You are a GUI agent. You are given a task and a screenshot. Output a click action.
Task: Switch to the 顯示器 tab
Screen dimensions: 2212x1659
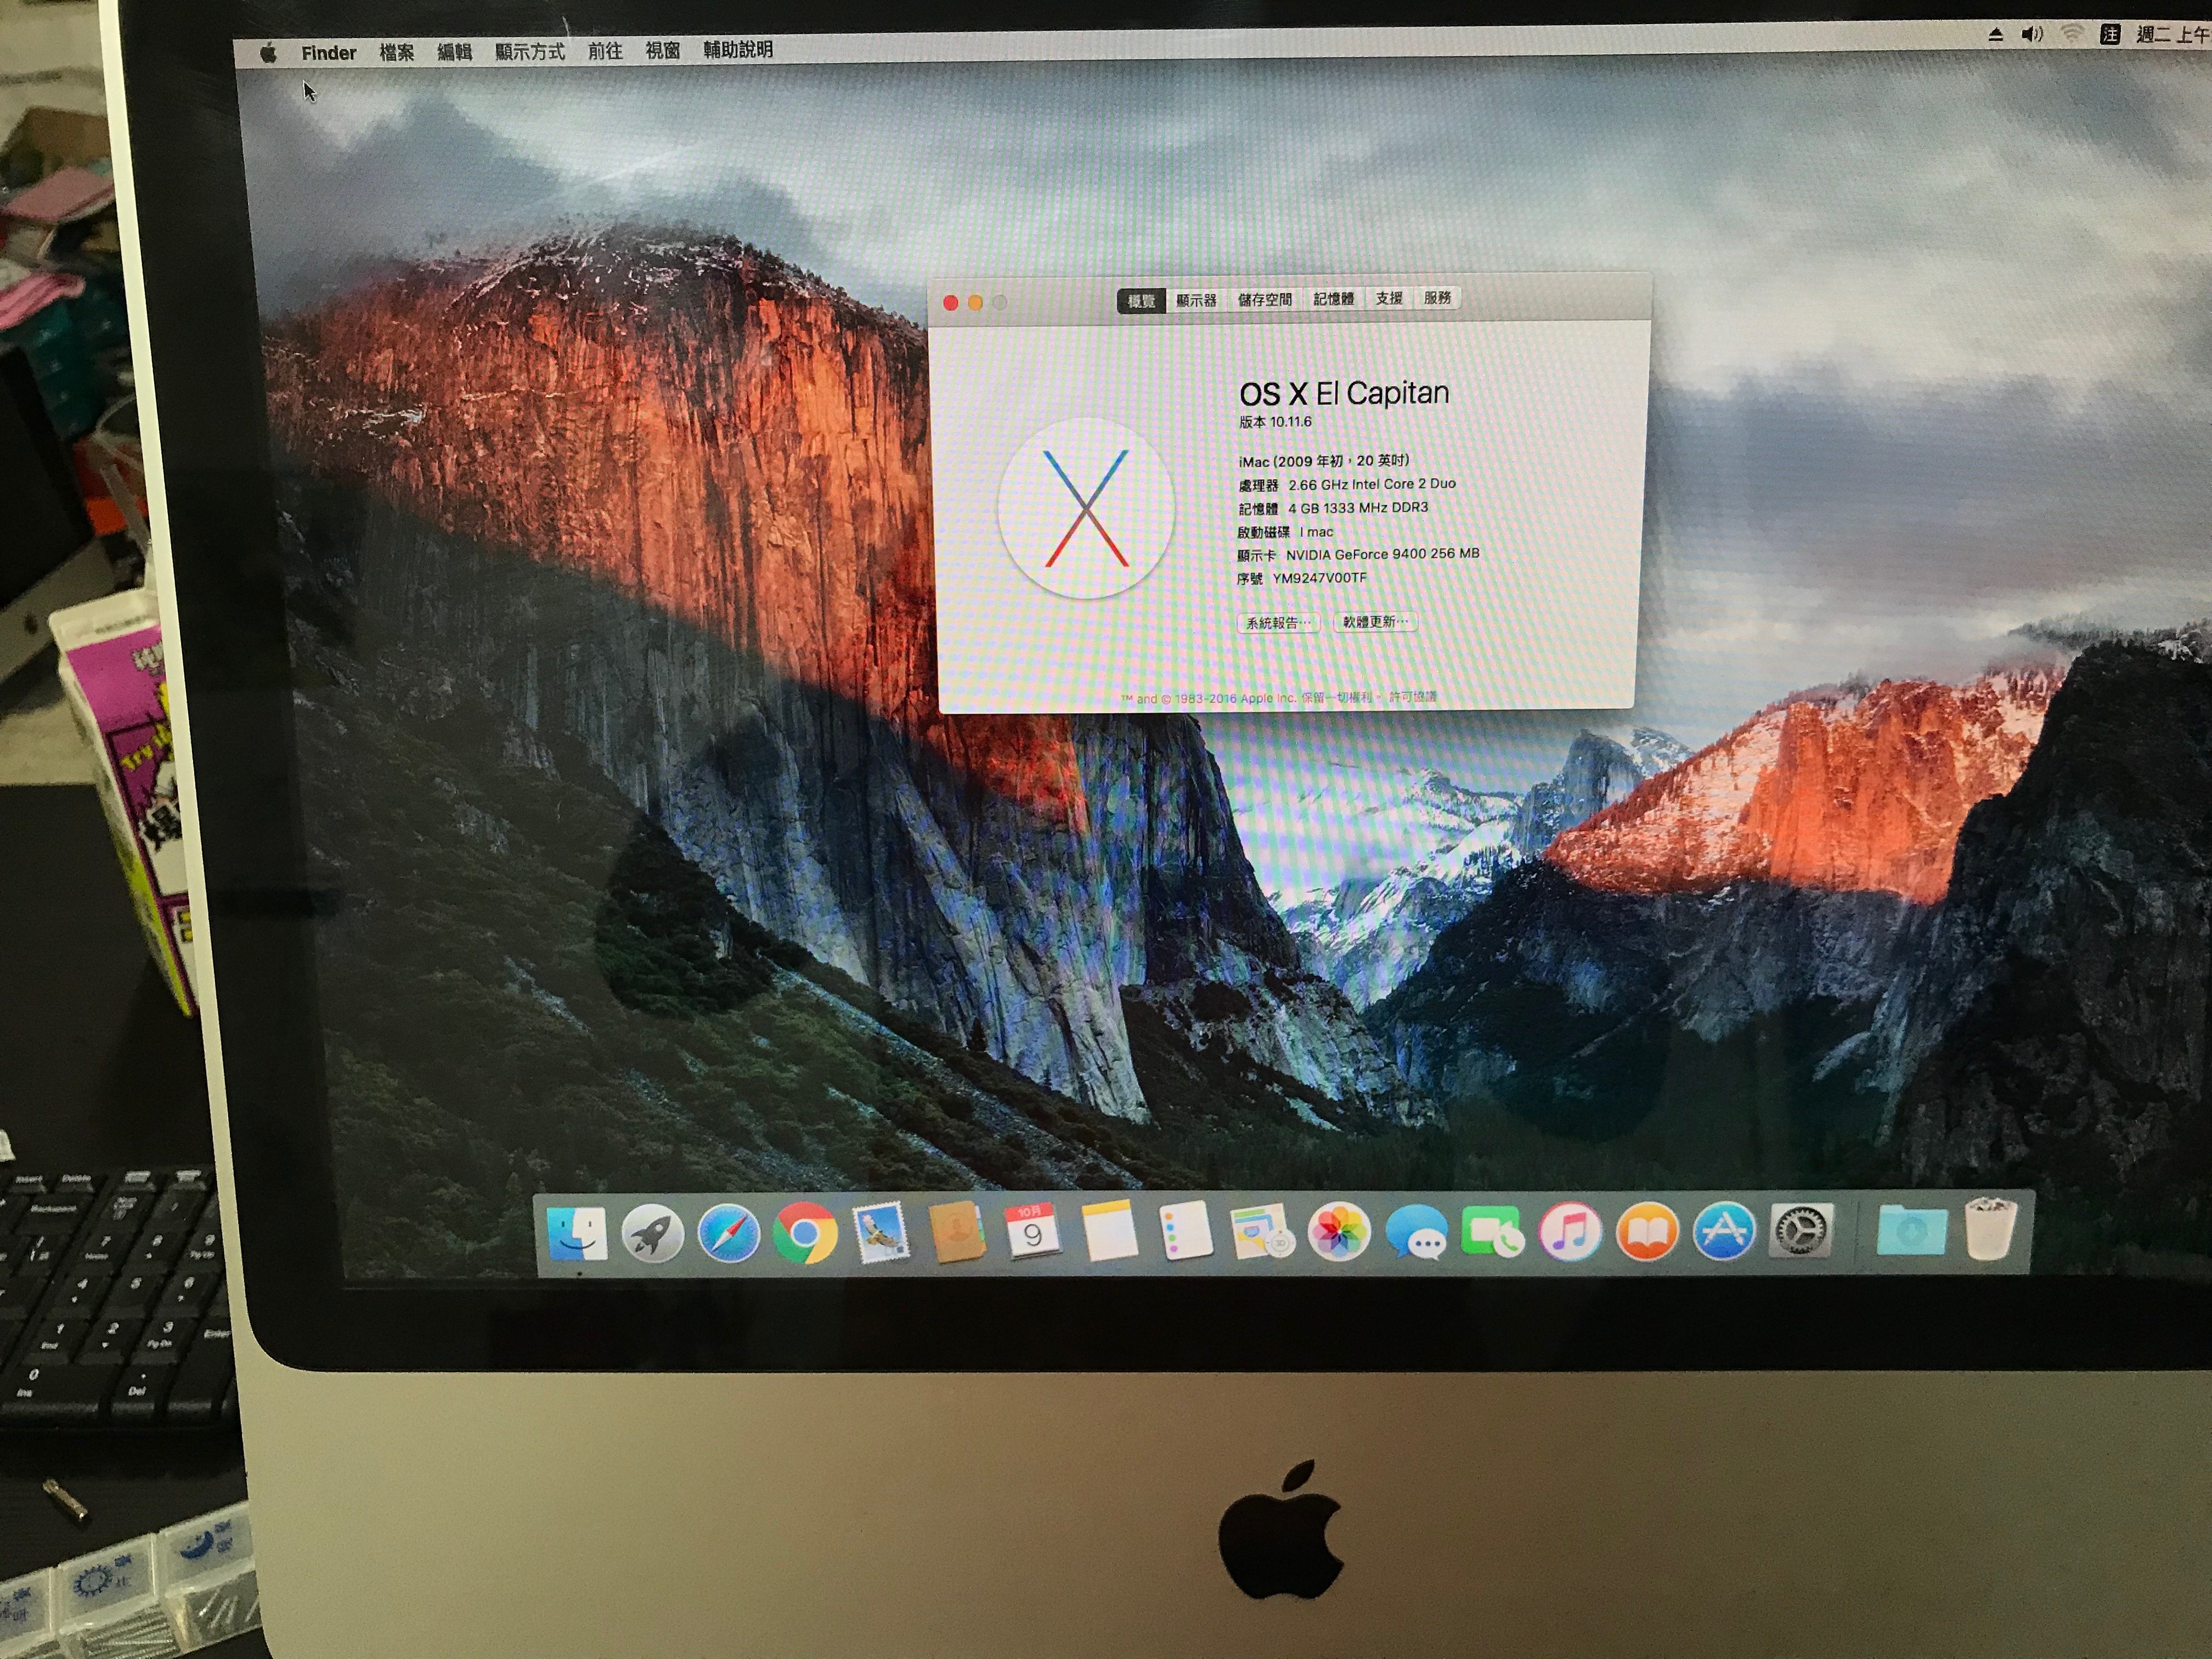tap(1196, 300)
